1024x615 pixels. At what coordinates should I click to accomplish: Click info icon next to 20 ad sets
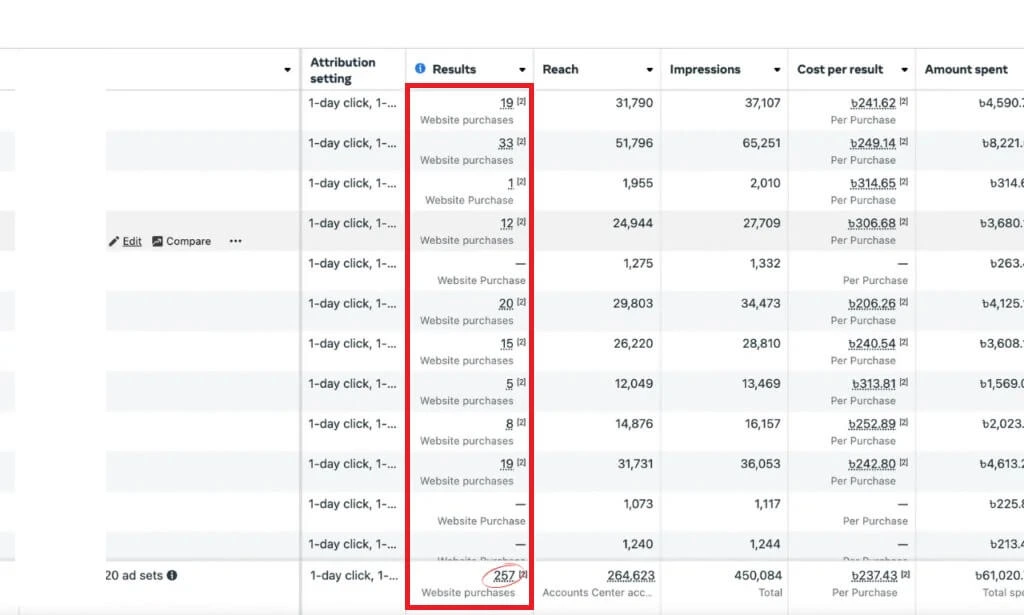pyautogui.click(x=172, y=576)
